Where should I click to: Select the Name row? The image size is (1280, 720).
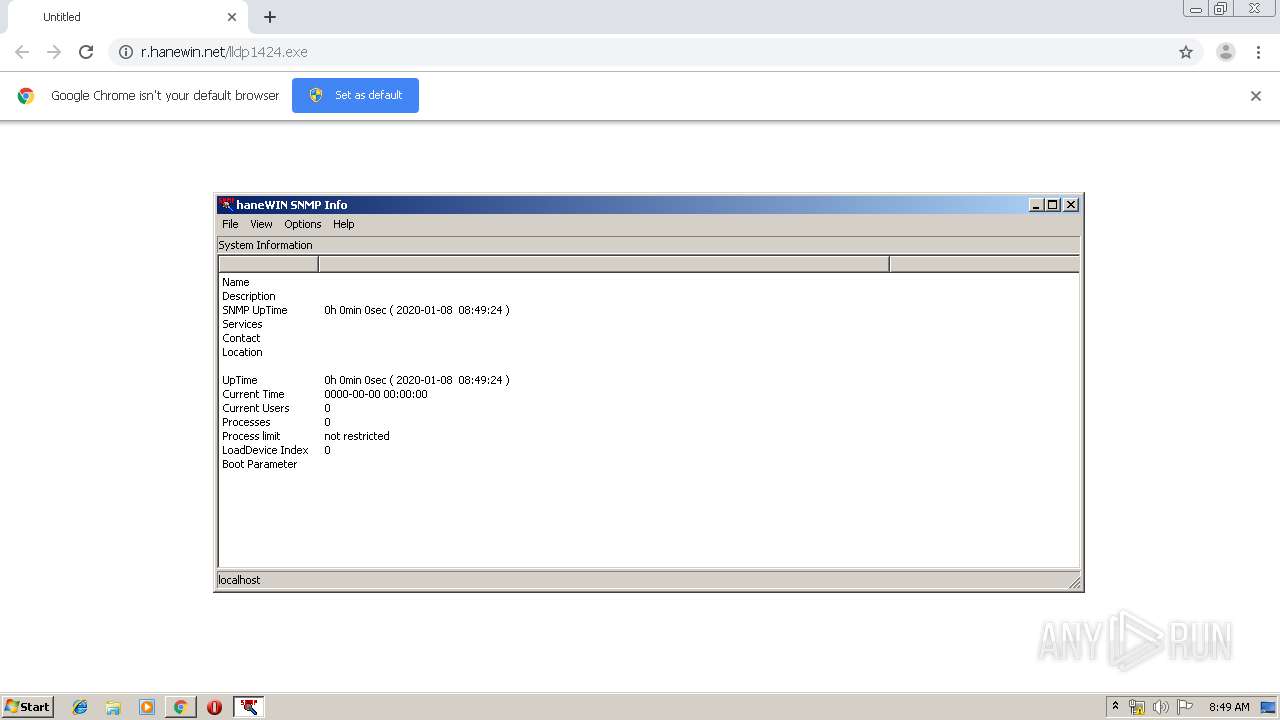(236, 282)
